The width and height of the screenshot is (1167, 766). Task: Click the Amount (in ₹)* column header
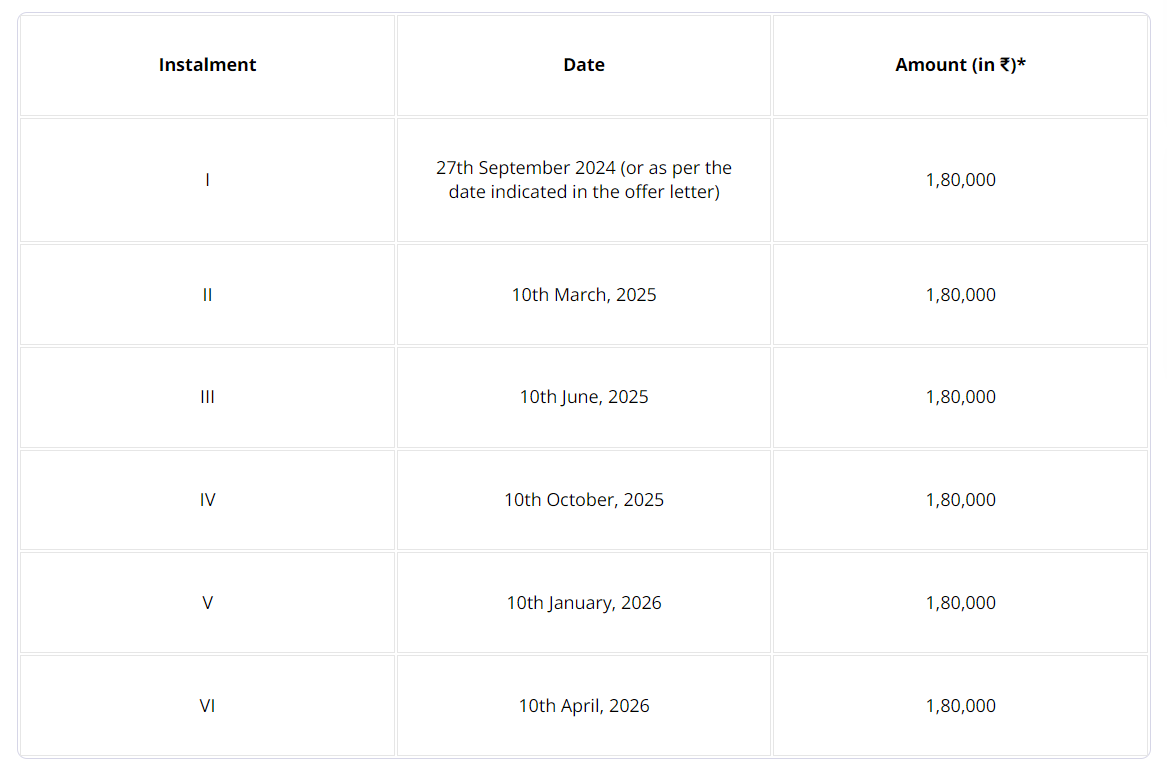click(x=960, y=65)
